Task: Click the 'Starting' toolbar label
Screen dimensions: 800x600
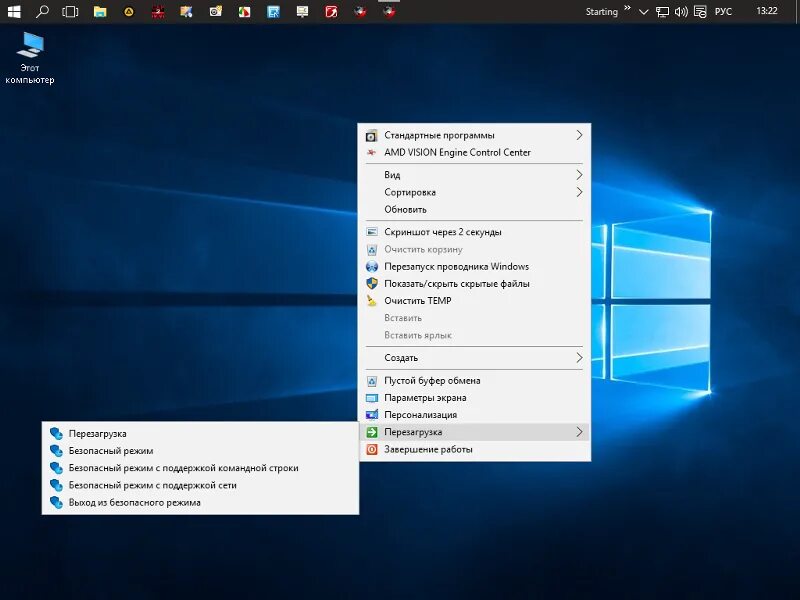Action: pyautogui.click(x=602, y=12)
